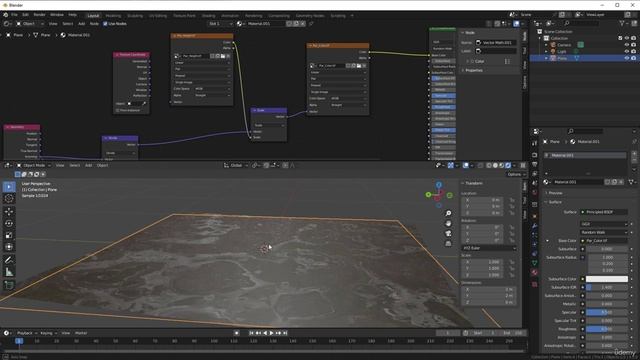Click the pin icon in node editor header
This screenshot has height=360, width=640.
(311, 24)
